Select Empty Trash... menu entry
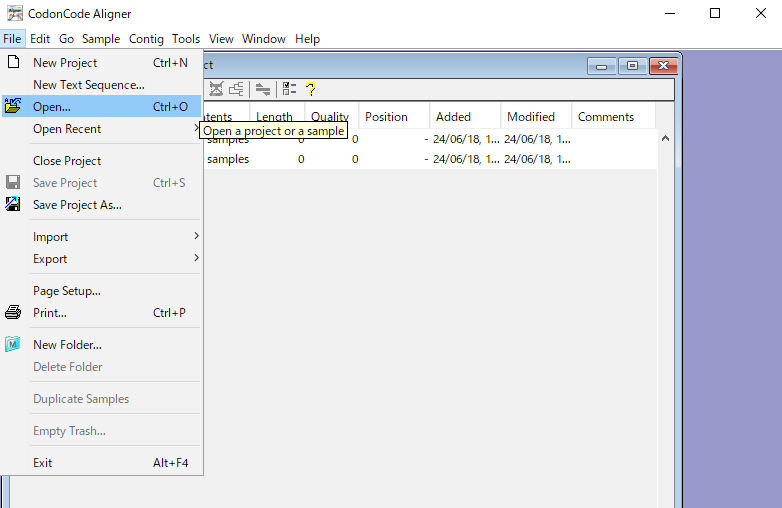This screenshot has height=508, width=782. point(102,431)
